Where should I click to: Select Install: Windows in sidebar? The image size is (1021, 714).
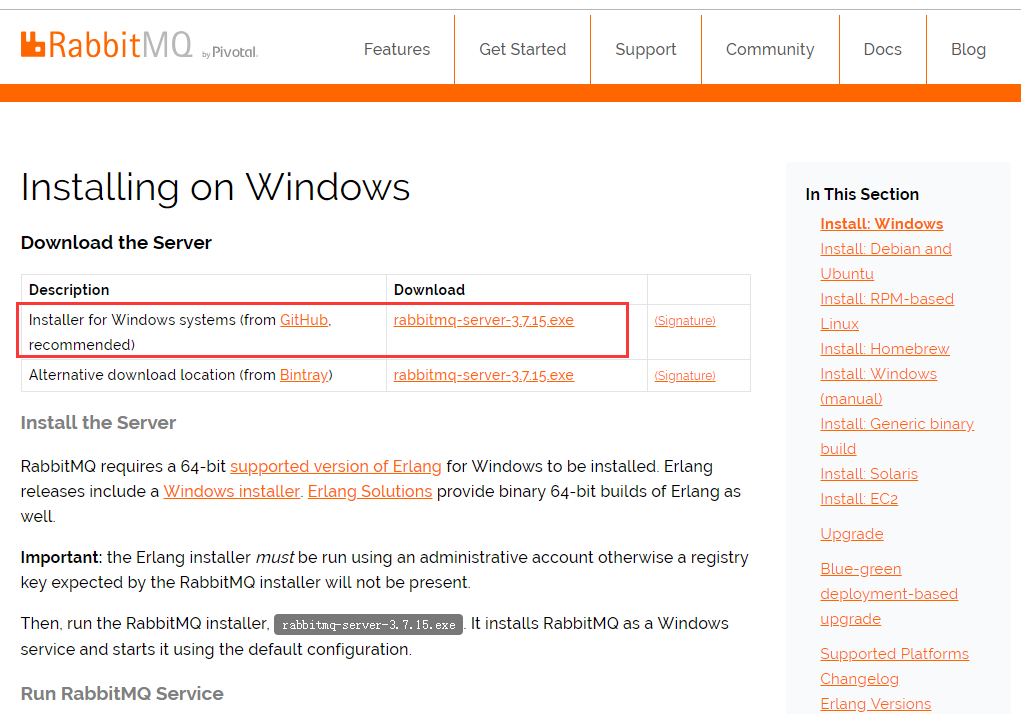click(882, 224)
